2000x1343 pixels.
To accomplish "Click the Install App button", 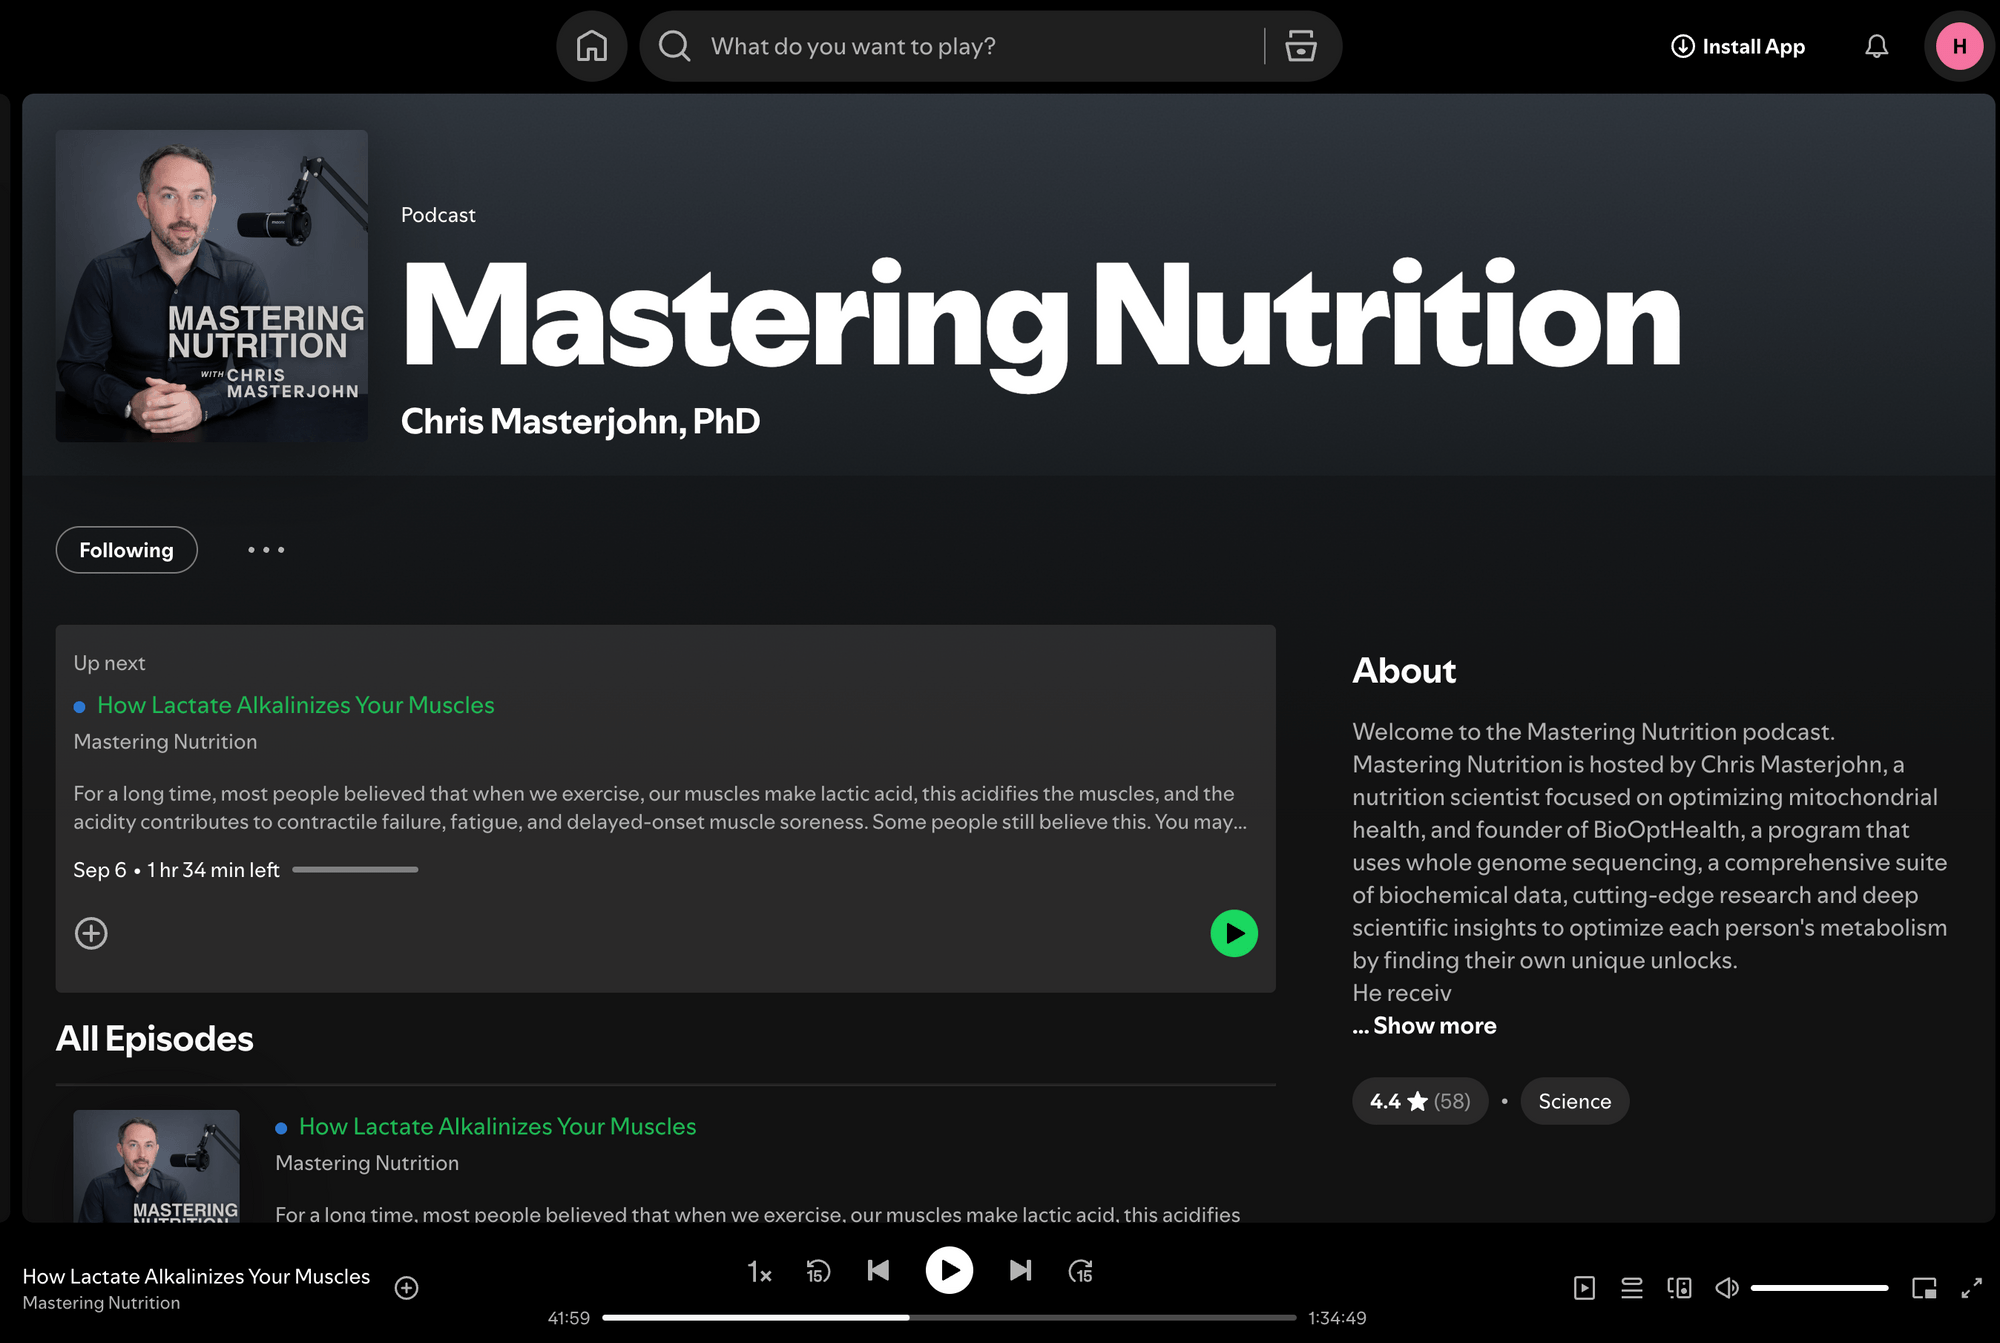I will [x=1738, y=46].
